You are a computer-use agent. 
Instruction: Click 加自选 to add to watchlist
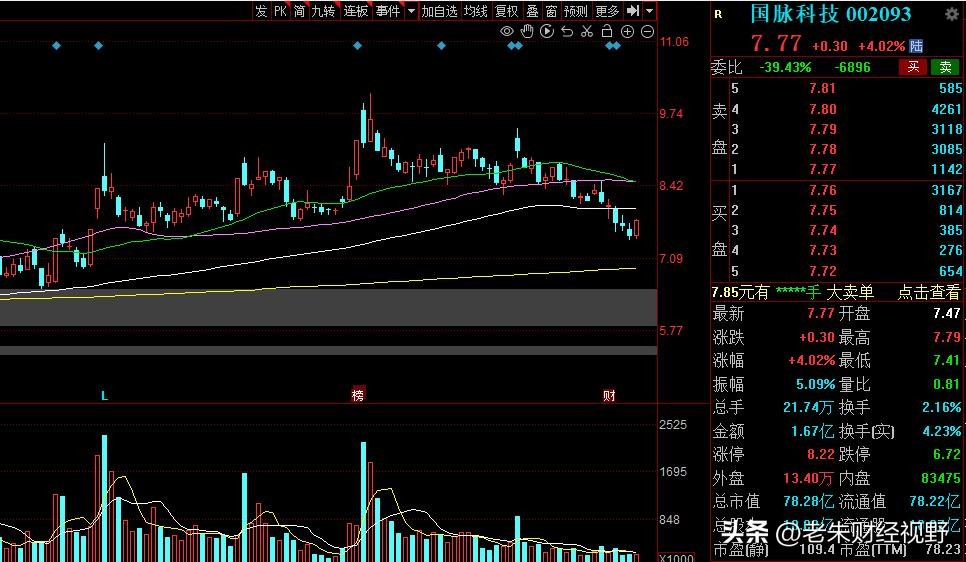click(439, 11)
